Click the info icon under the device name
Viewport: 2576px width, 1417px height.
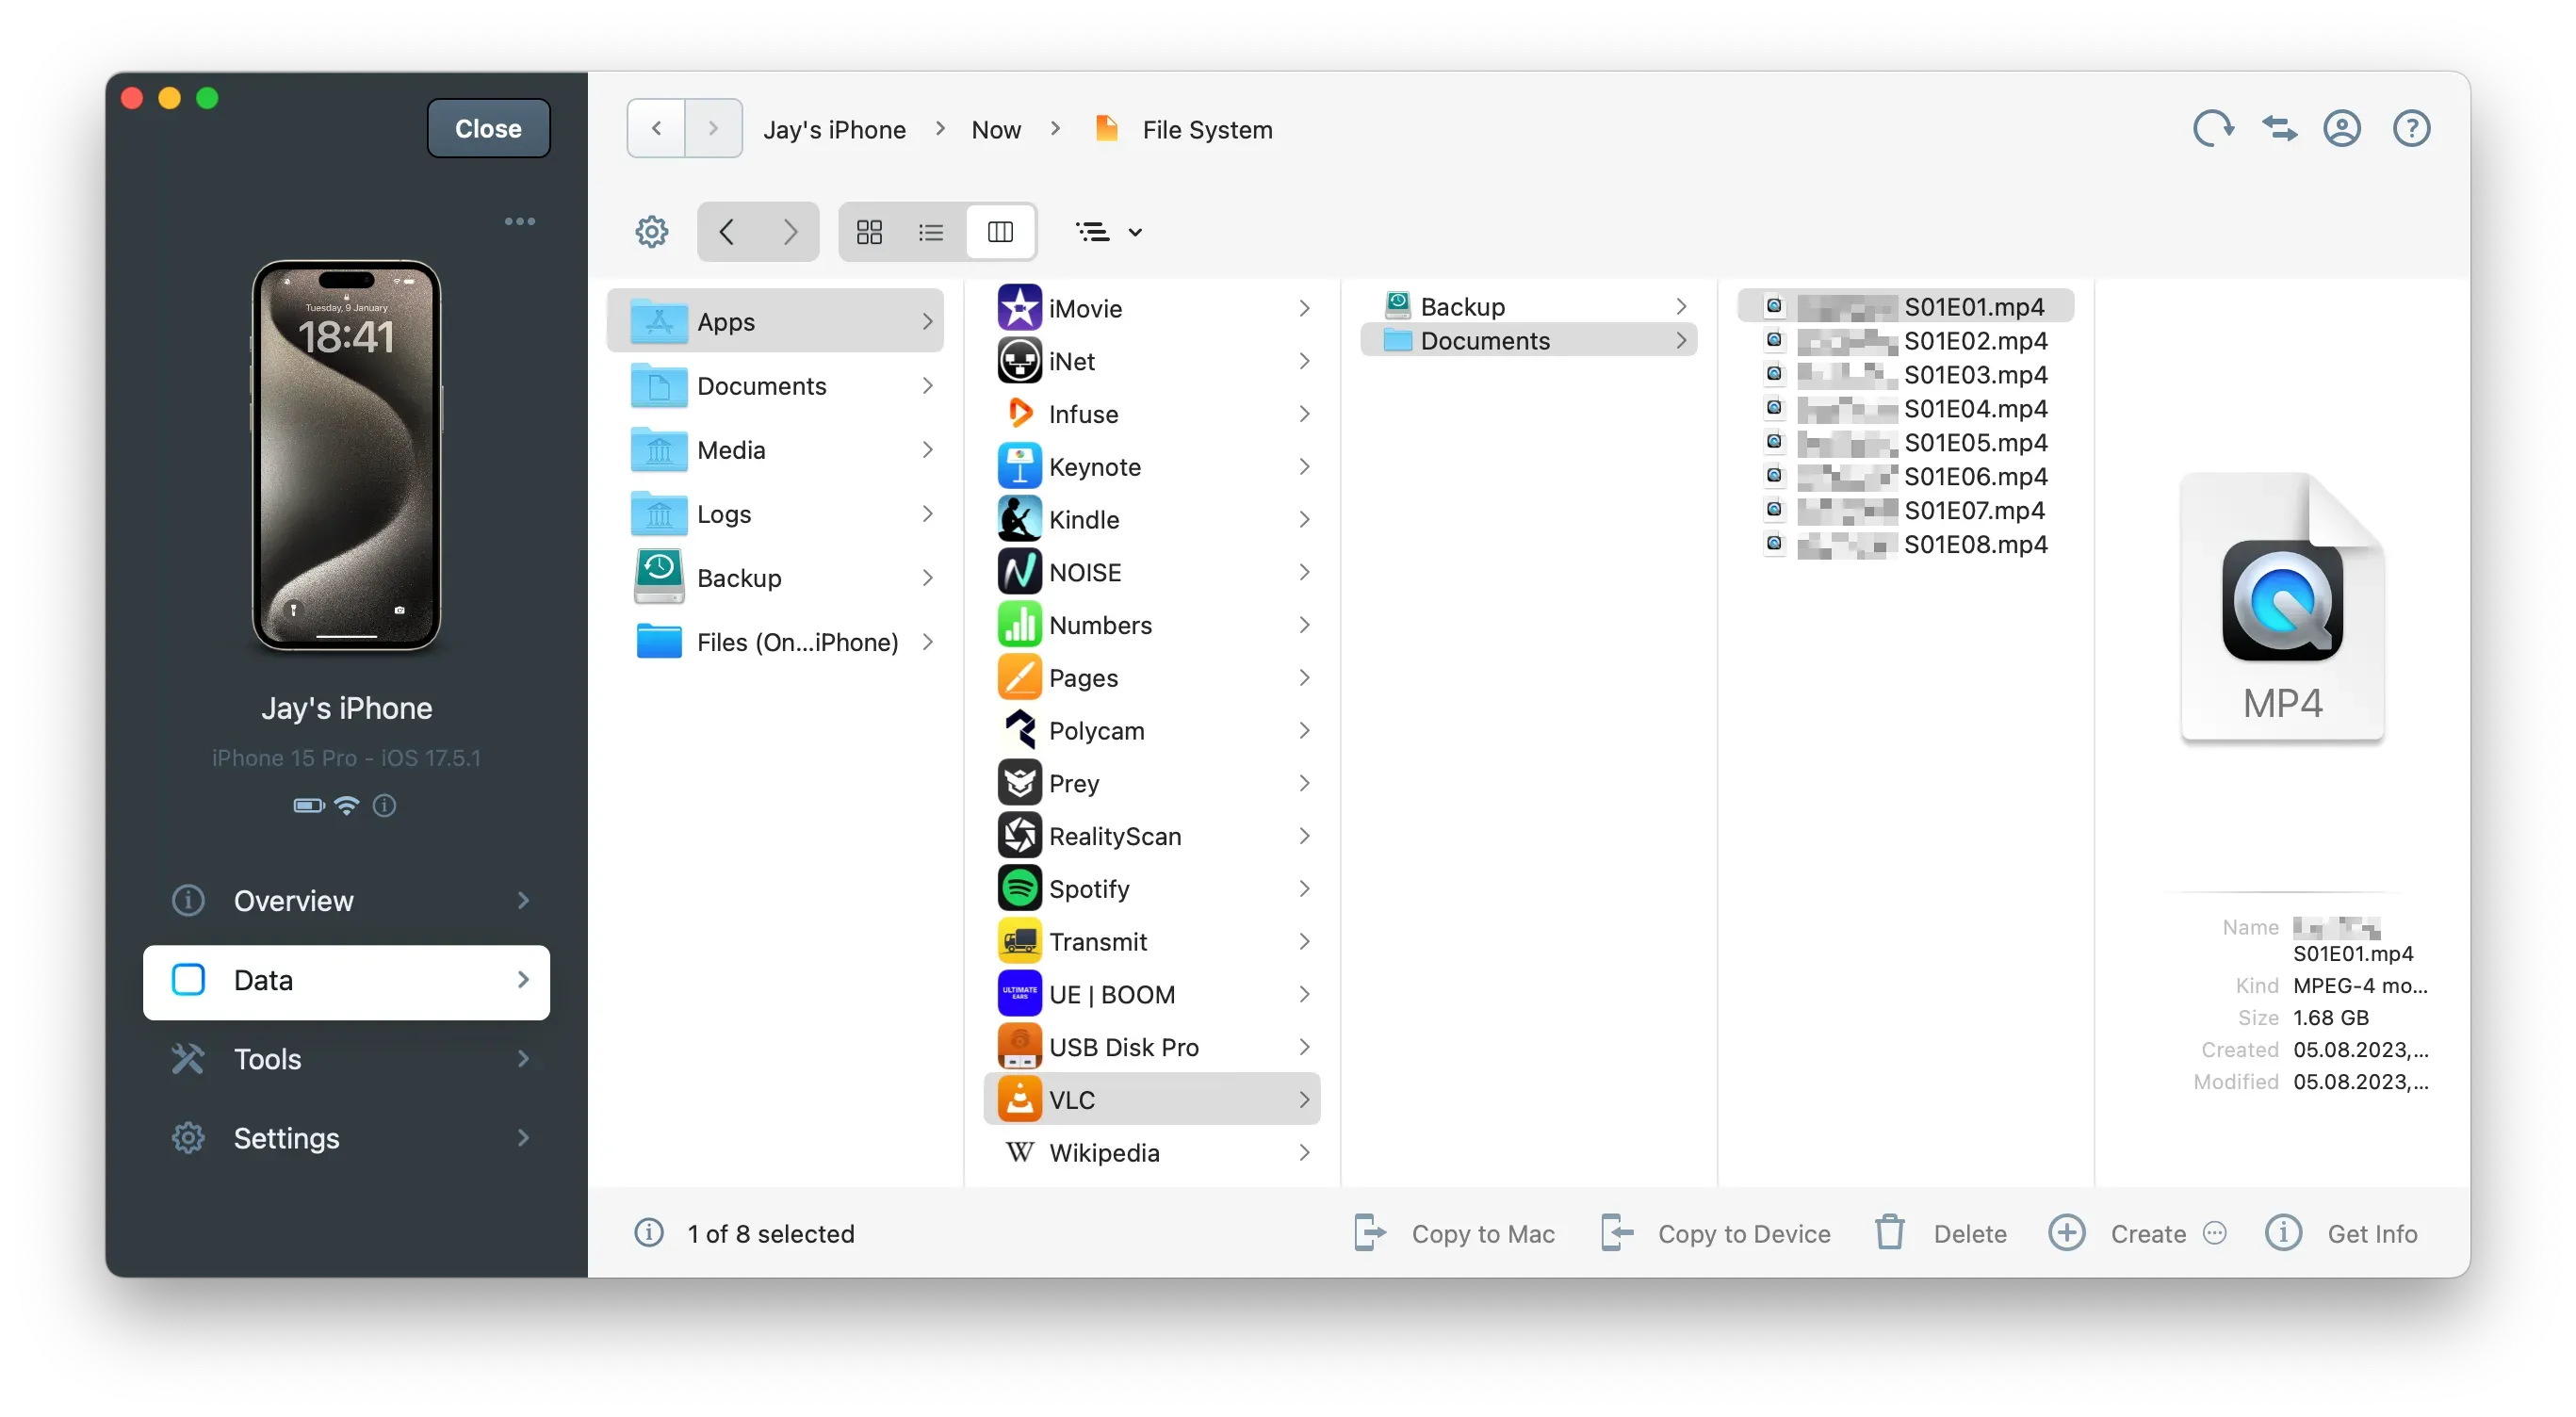(385, 805)
